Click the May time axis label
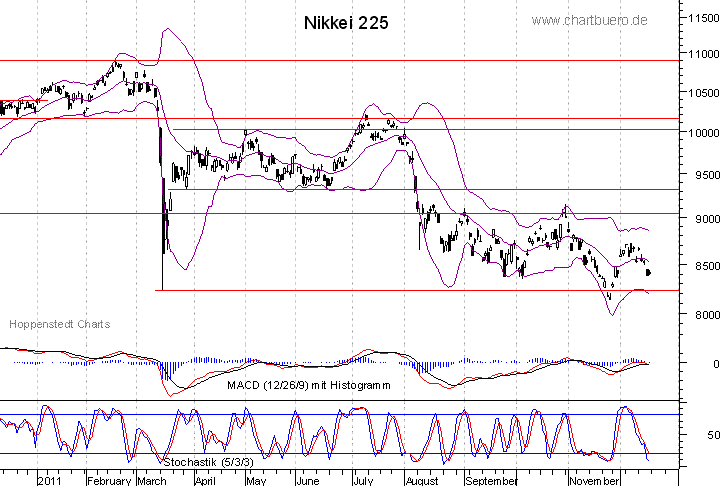 (256, 480)
